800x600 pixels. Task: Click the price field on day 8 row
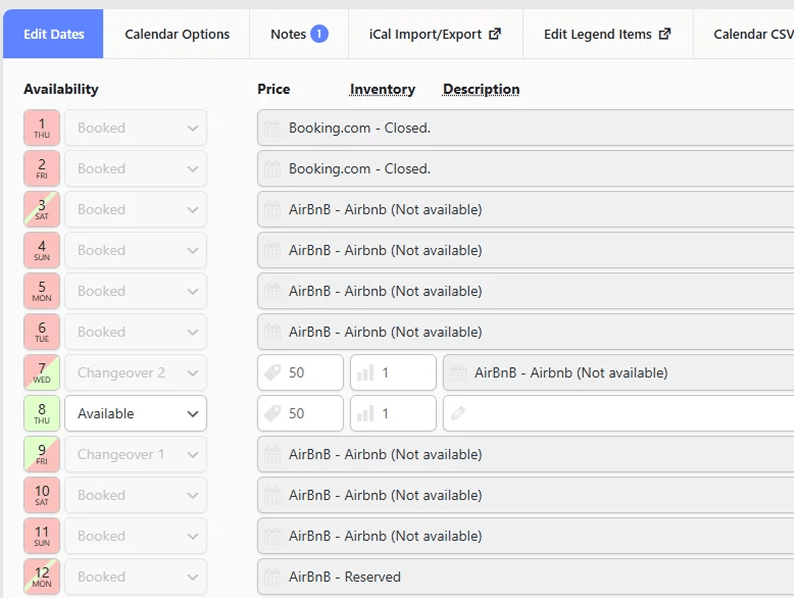(310, 413)
